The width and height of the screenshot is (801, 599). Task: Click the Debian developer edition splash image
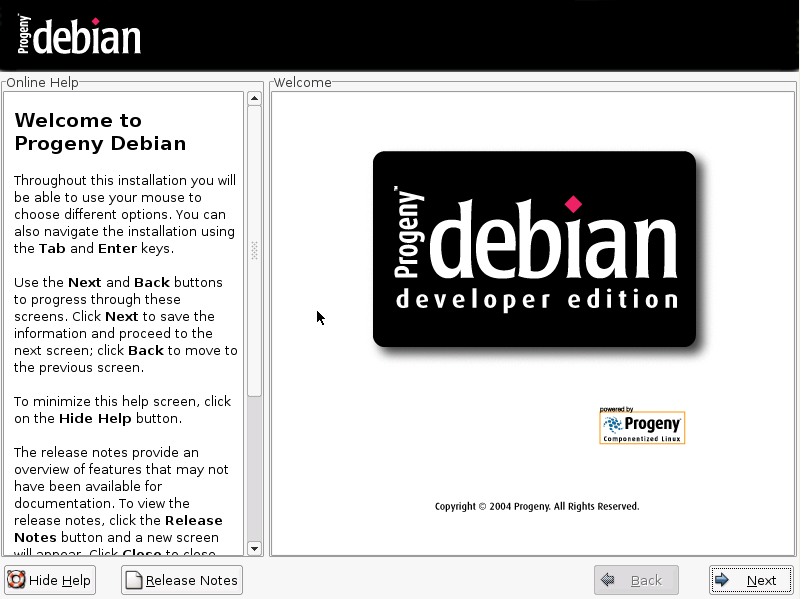534,249
